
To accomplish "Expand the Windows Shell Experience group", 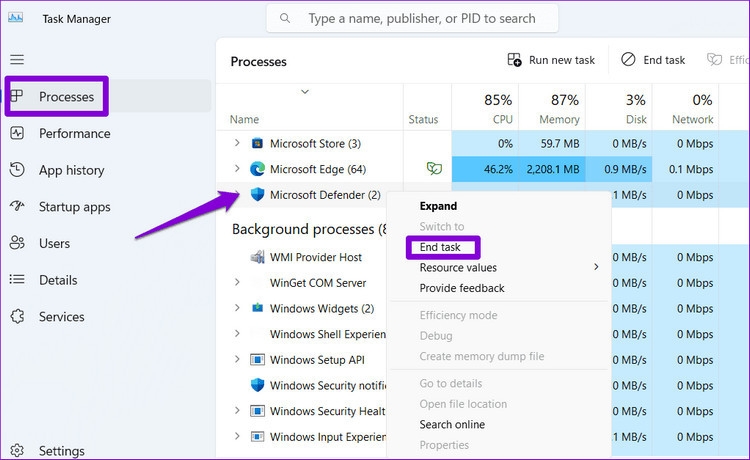I will (237, 333).
